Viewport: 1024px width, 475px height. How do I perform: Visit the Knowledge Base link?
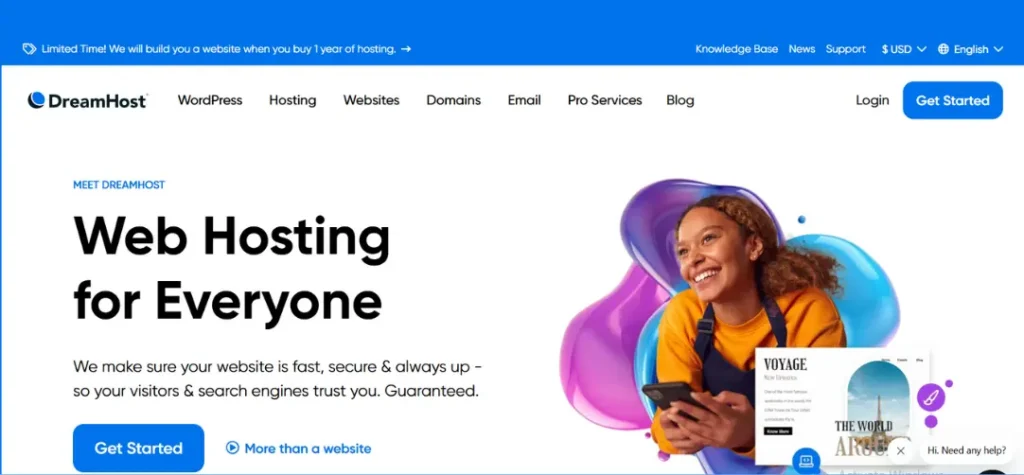coord(737,49)
